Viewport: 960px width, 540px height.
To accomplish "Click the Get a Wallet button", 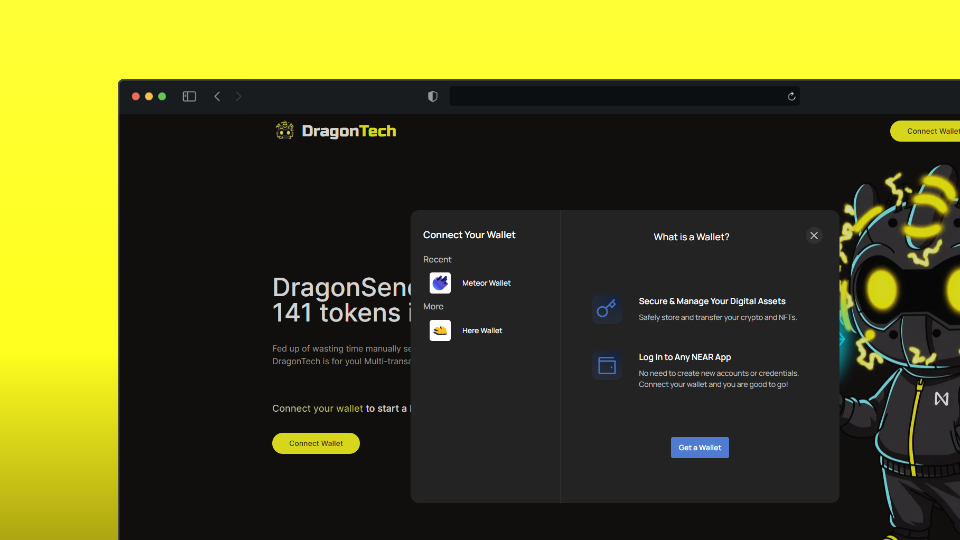I will click(700, 448).
